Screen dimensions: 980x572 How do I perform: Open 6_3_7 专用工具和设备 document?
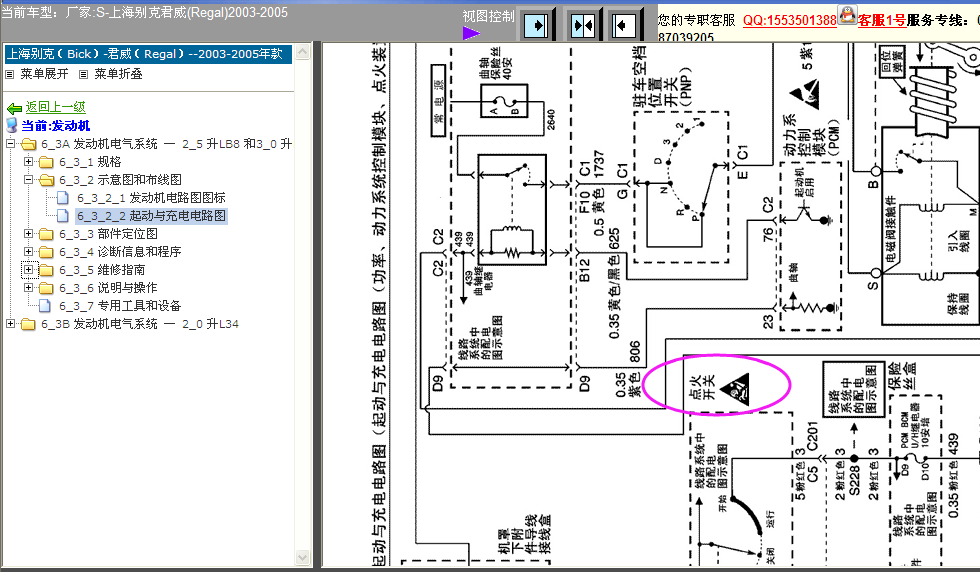pos(120,306)
